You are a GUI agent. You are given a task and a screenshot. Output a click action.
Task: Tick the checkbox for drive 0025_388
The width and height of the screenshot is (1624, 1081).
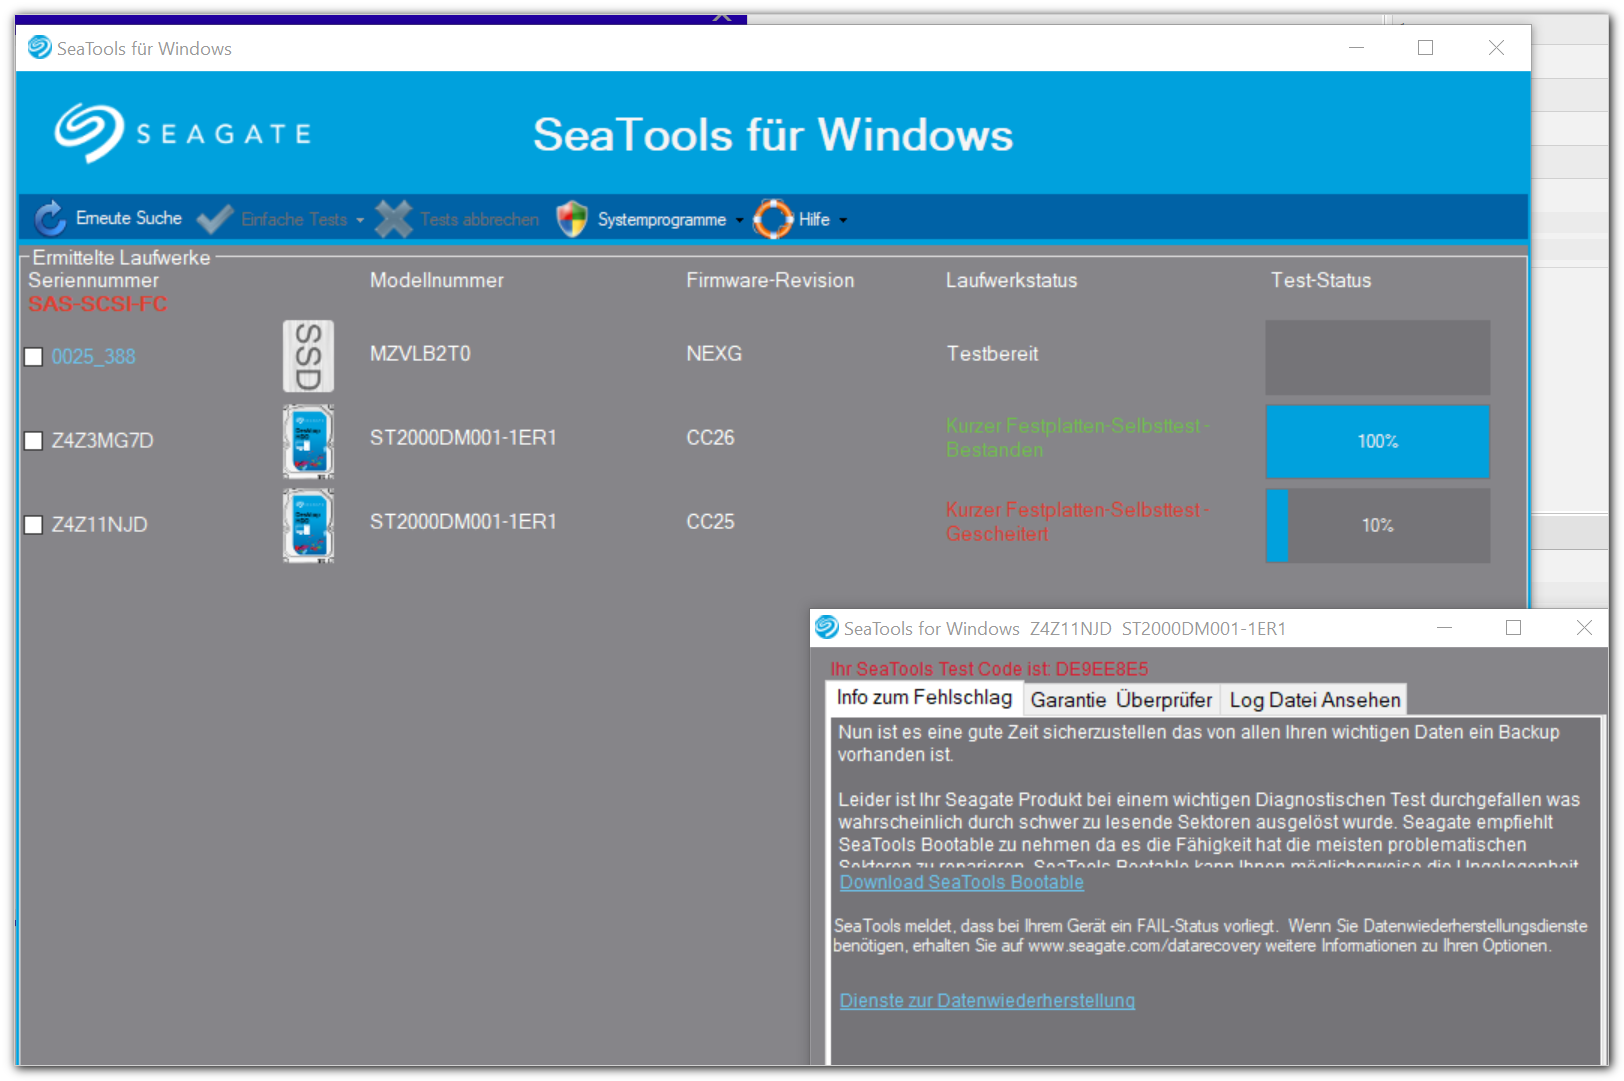coord(33,357)
